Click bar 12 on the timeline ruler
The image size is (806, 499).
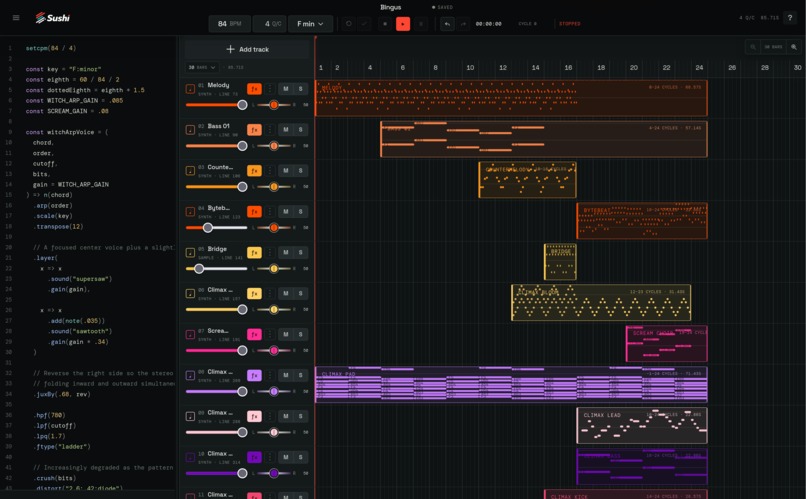pos(503,67)
